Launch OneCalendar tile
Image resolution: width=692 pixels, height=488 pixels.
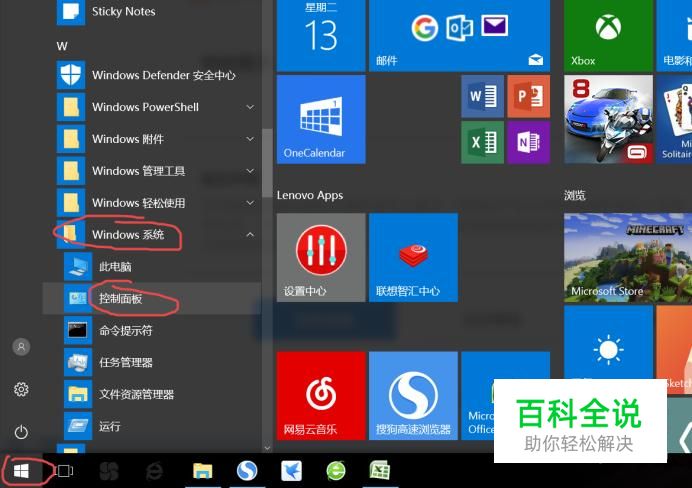tap(321, 119)
